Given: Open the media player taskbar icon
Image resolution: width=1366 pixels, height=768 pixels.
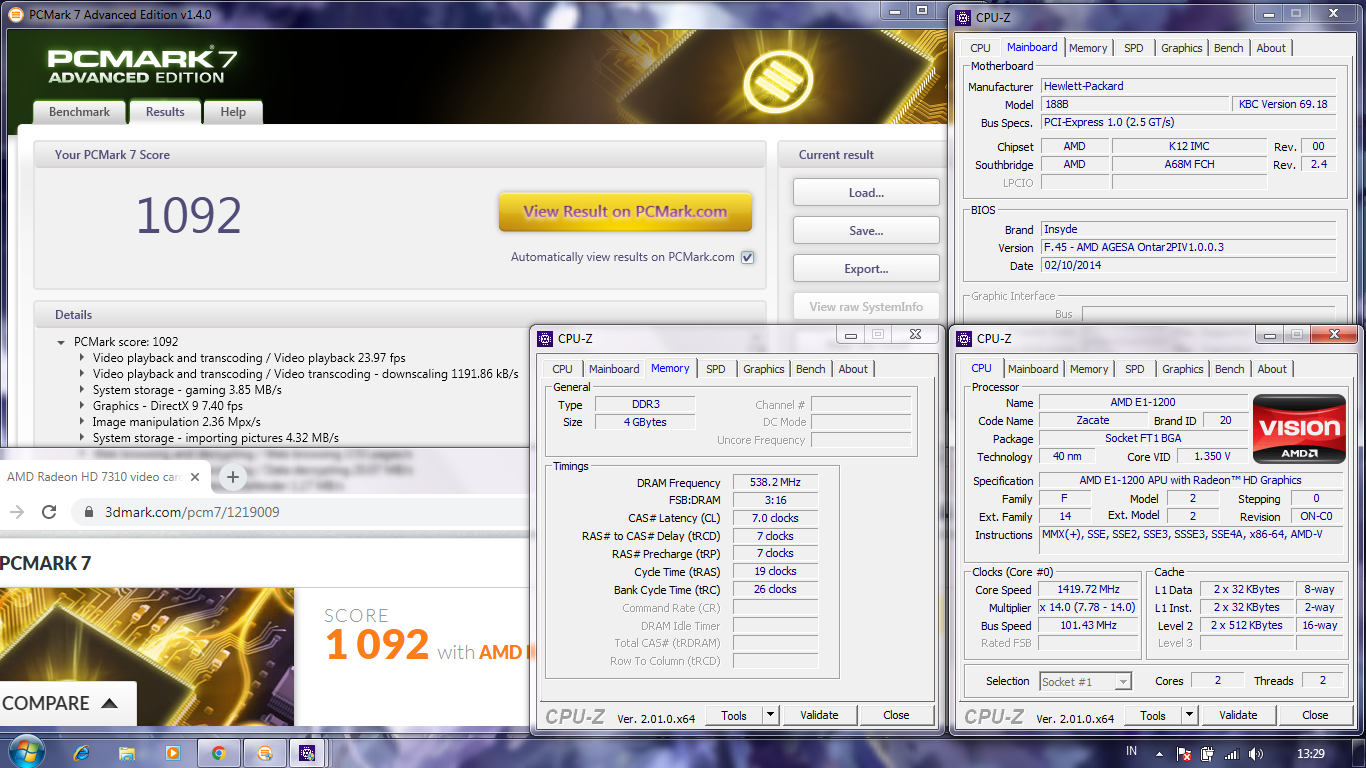Looking at the screenshot, I should click(173, 753).
